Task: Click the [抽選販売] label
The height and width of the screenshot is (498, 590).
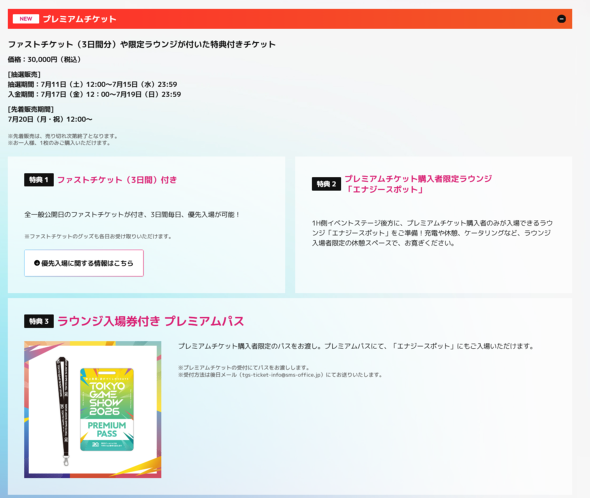Action: pyautogui.click(x=24, y=74)
